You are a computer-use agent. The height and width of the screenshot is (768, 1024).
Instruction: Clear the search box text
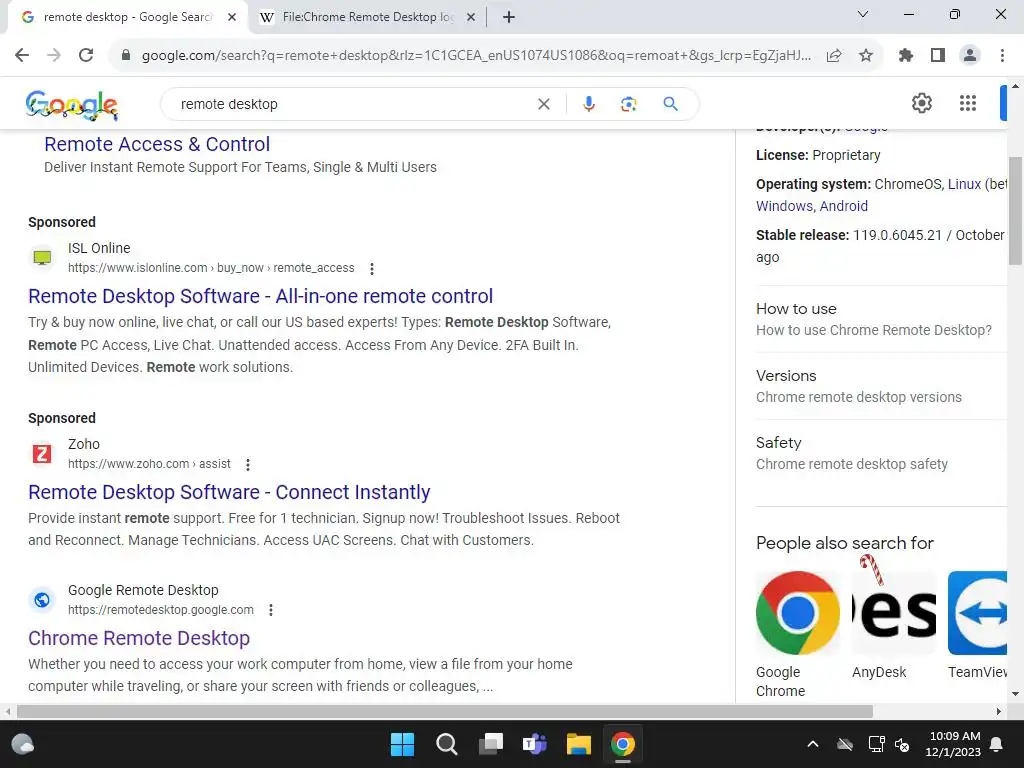click(543, 104)
